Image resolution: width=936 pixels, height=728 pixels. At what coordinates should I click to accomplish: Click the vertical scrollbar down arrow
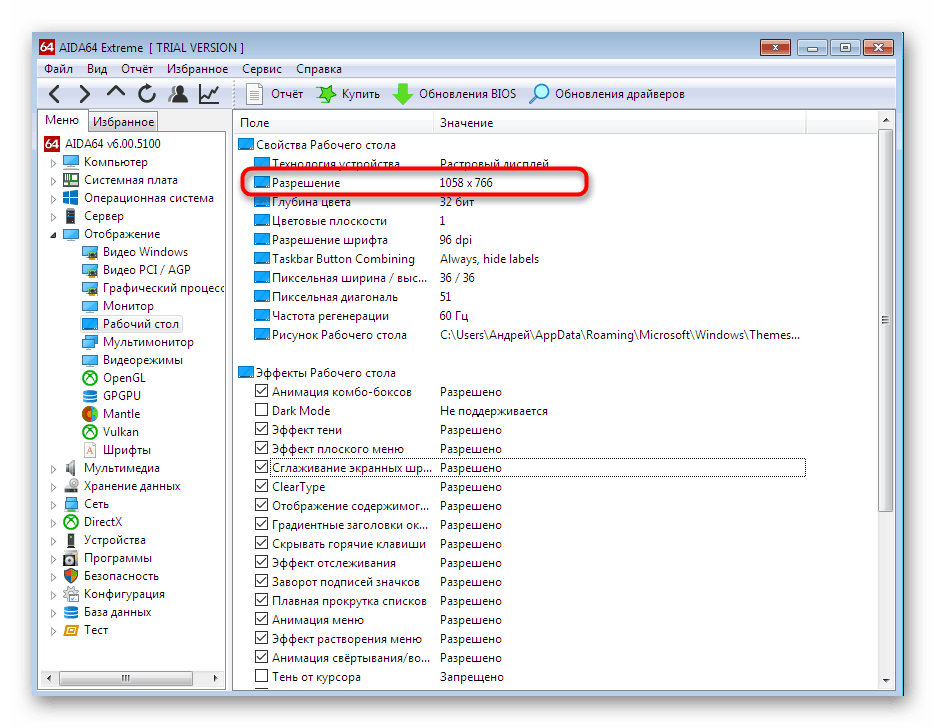pyautogui.click(x=886, y=680)
